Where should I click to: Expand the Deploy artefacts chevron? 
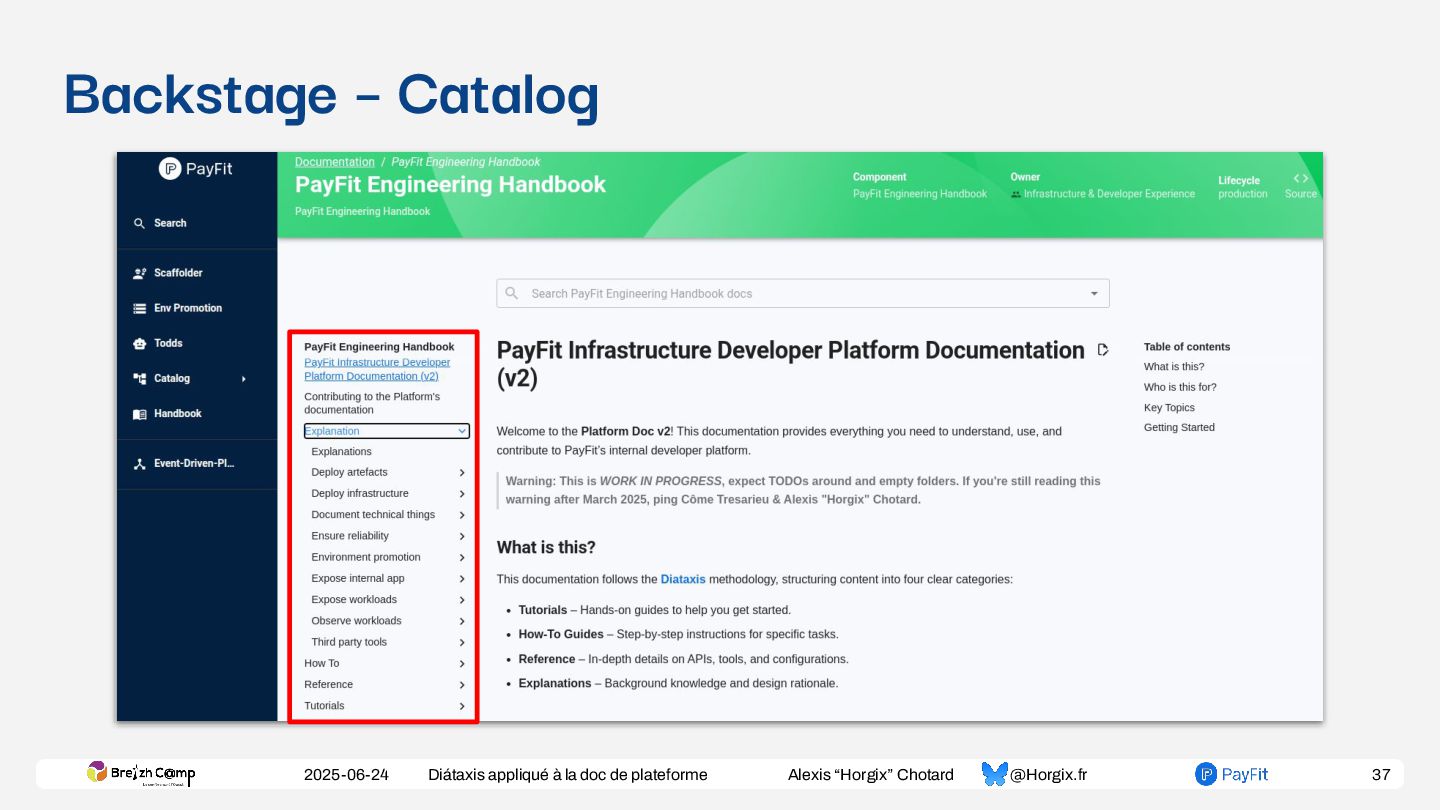point(462,473)
